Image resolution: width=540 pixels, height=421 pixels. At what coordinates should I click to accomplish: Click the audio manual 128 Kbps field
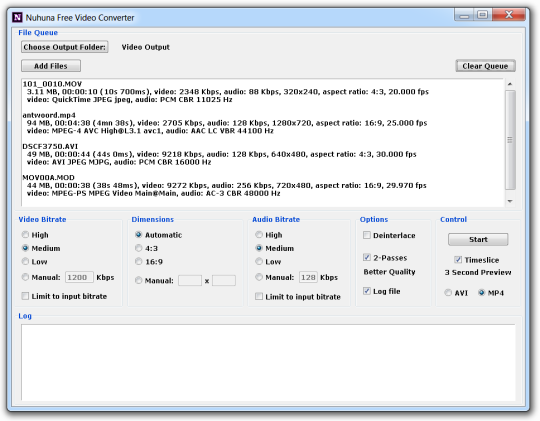[308, 277]
